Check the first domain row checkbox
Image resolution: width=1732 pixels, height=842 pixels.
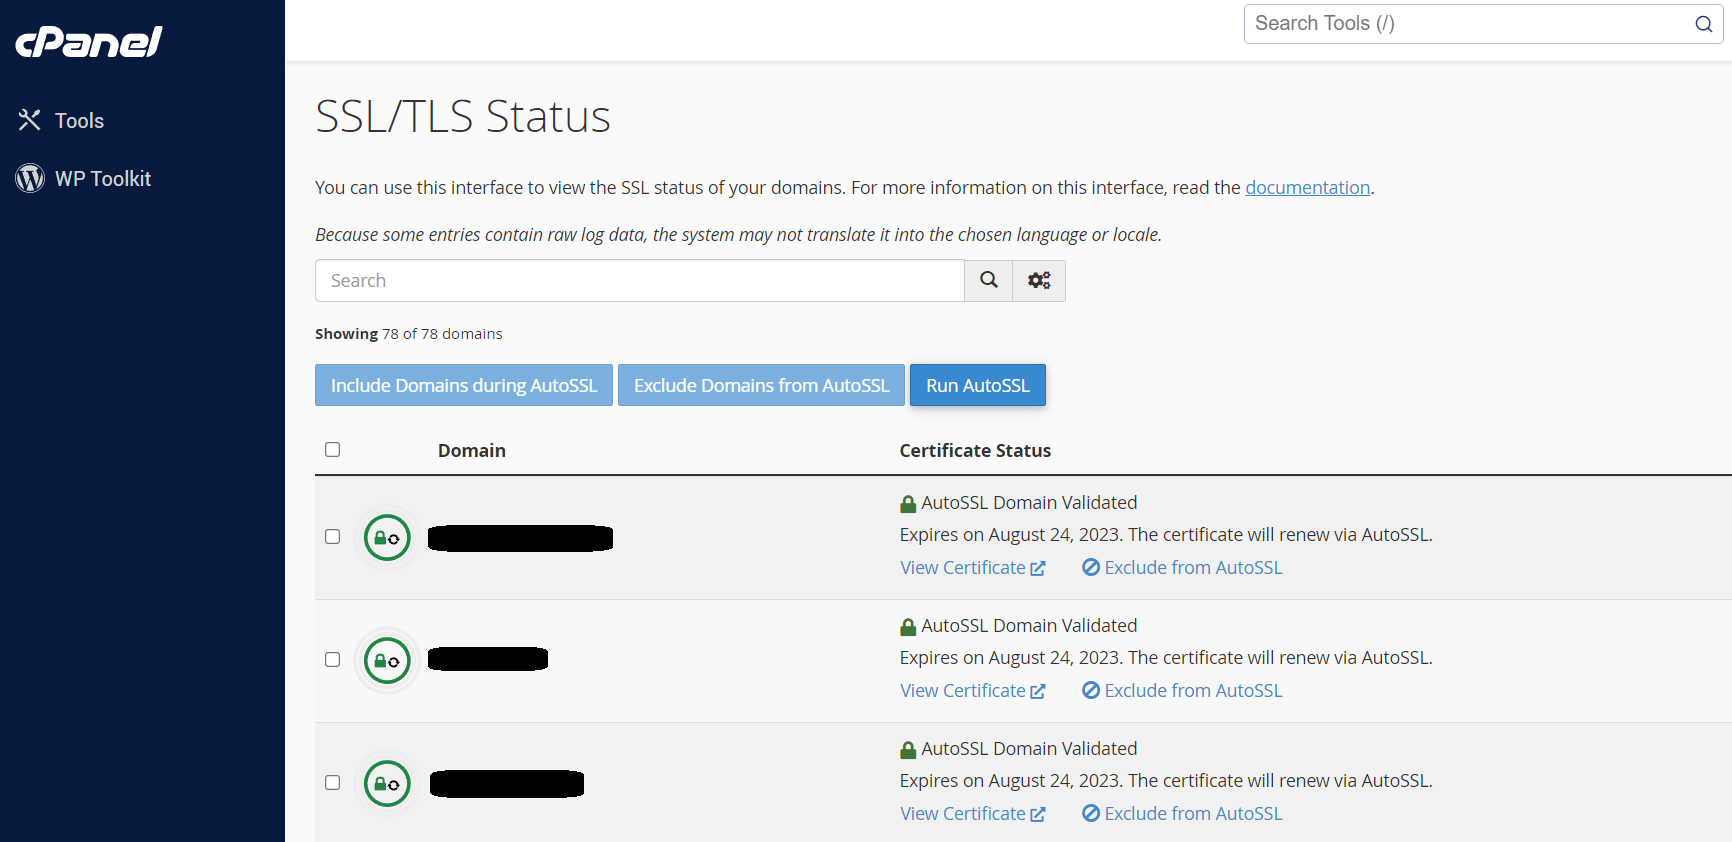(x=333, y=537)
